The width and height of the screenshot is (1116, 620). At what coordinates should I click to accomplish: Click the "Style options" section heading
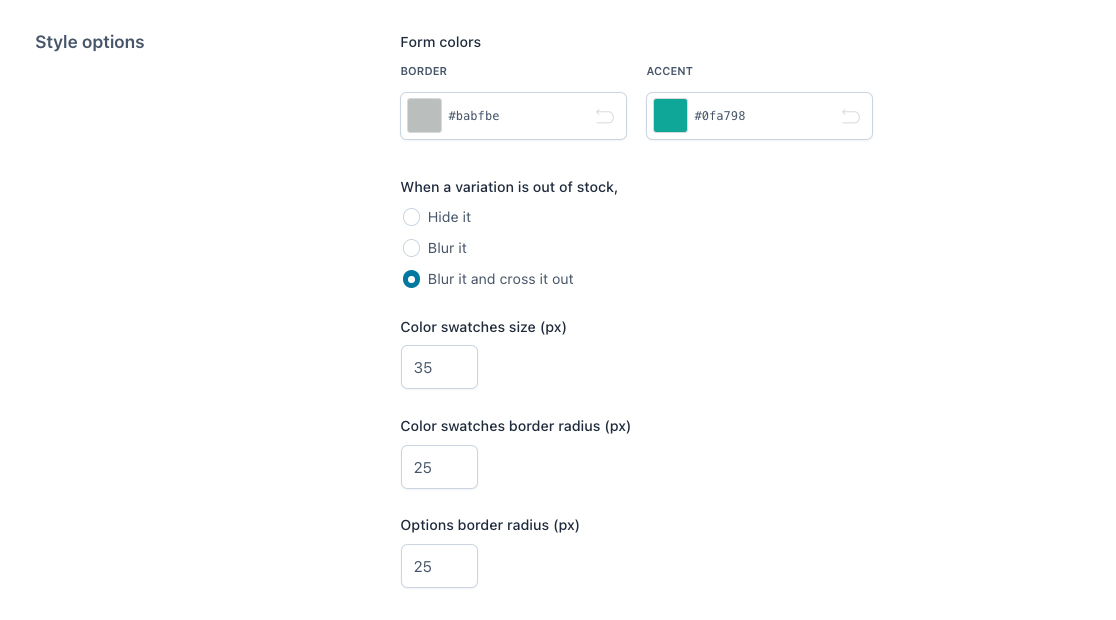tap(90, 42)
